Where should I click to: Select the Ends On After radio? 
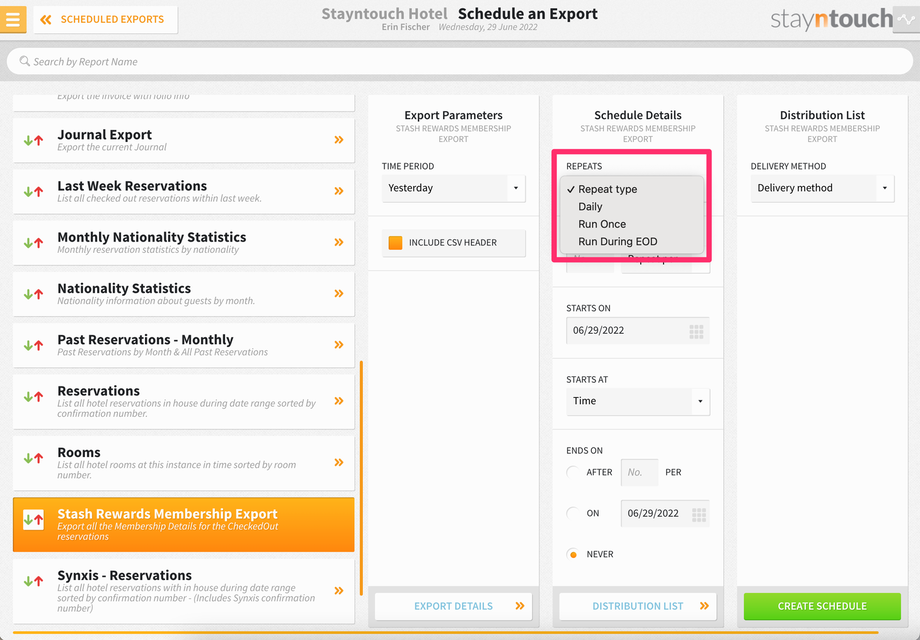[573, 472]
